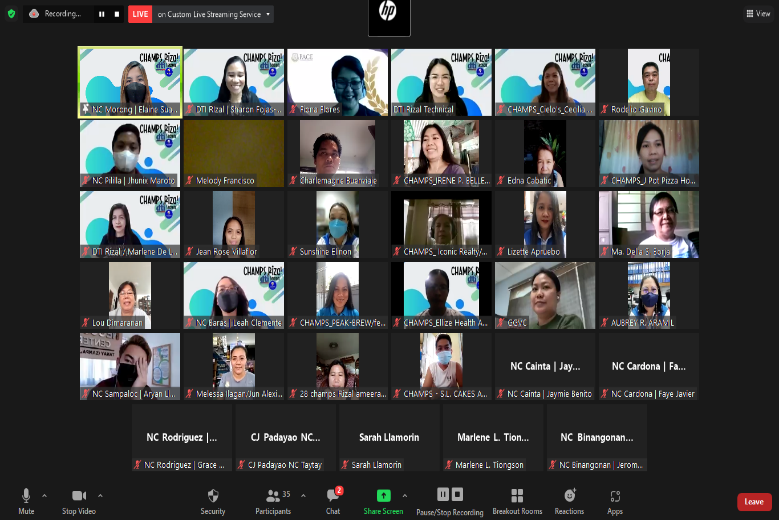Image resolution: width=779 pixels, height=520 pixels.
Task: Click the muted mic icon on Rodolfo's tile
Action: point(605,109)
